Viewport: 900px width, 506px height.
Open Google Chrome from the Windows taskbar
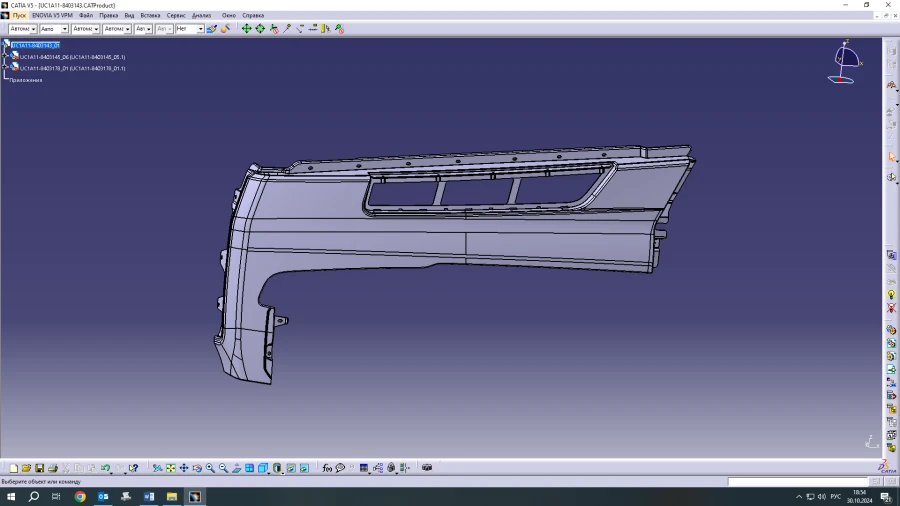[80, 496]
